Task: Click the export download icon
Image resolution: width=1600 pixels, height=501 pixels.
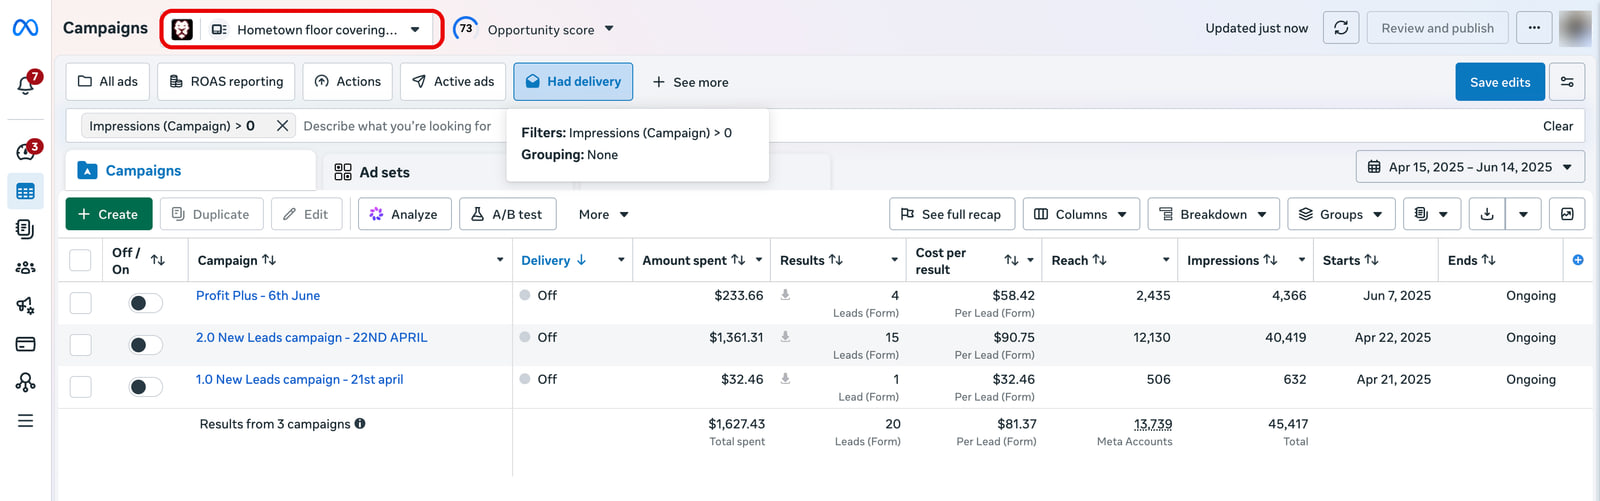Action: click(1487, 214)
